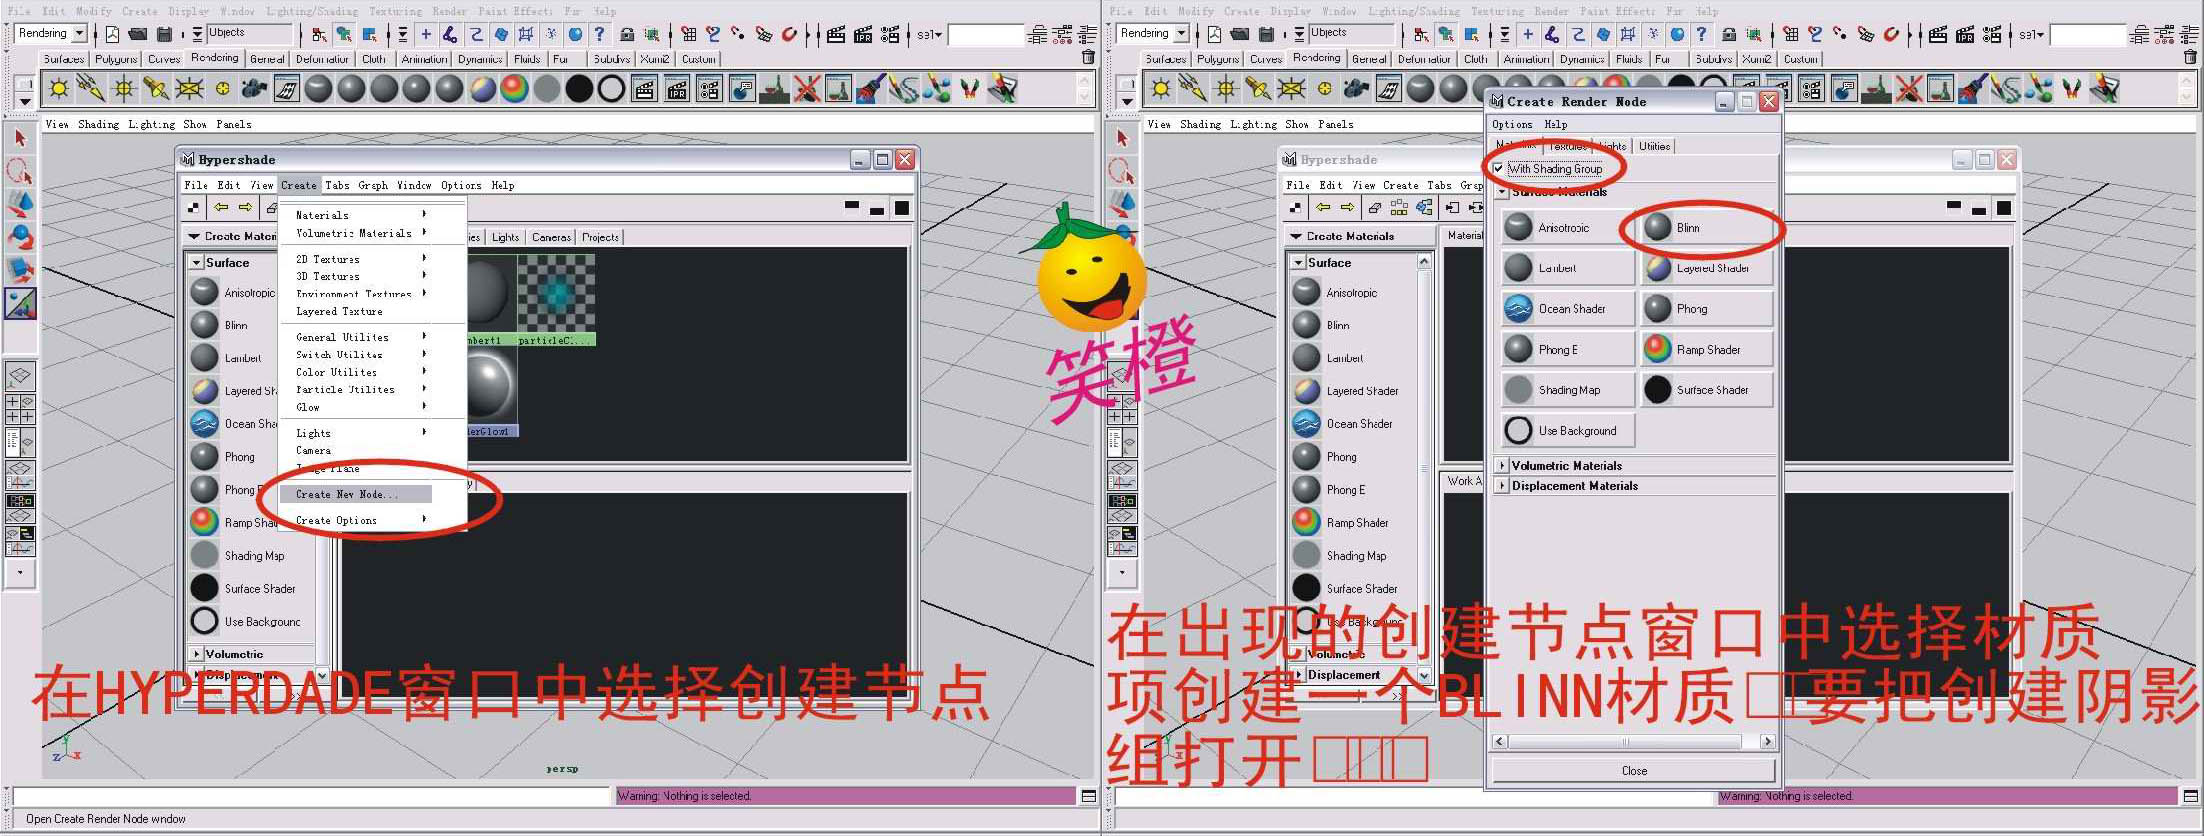Open the Materials submenu in Create menu
The height and width of the screenshot is (836, 2204).
pos(355,215)
